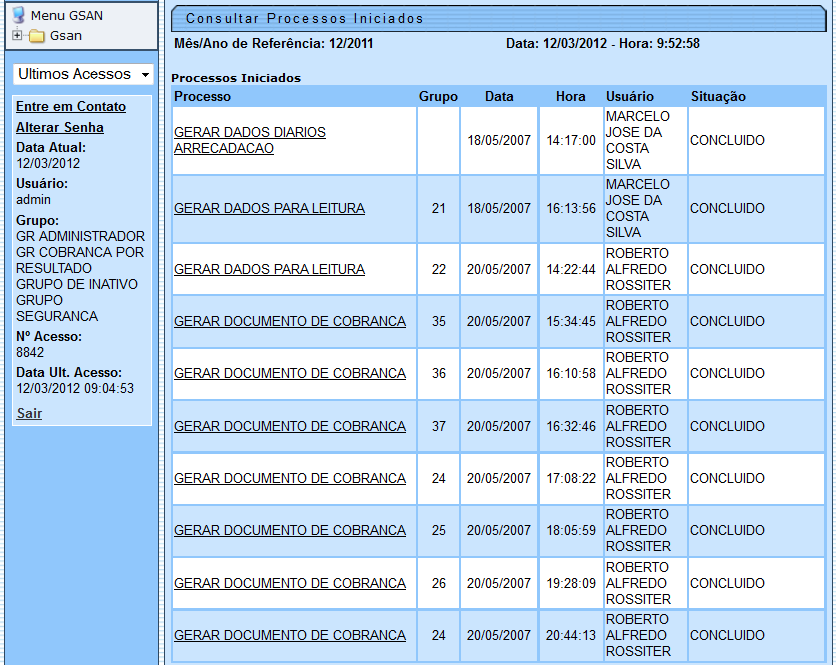Viewport: 836px width, 665px height.
Task: Click the Processo column header
Action: tap(201, 96)
